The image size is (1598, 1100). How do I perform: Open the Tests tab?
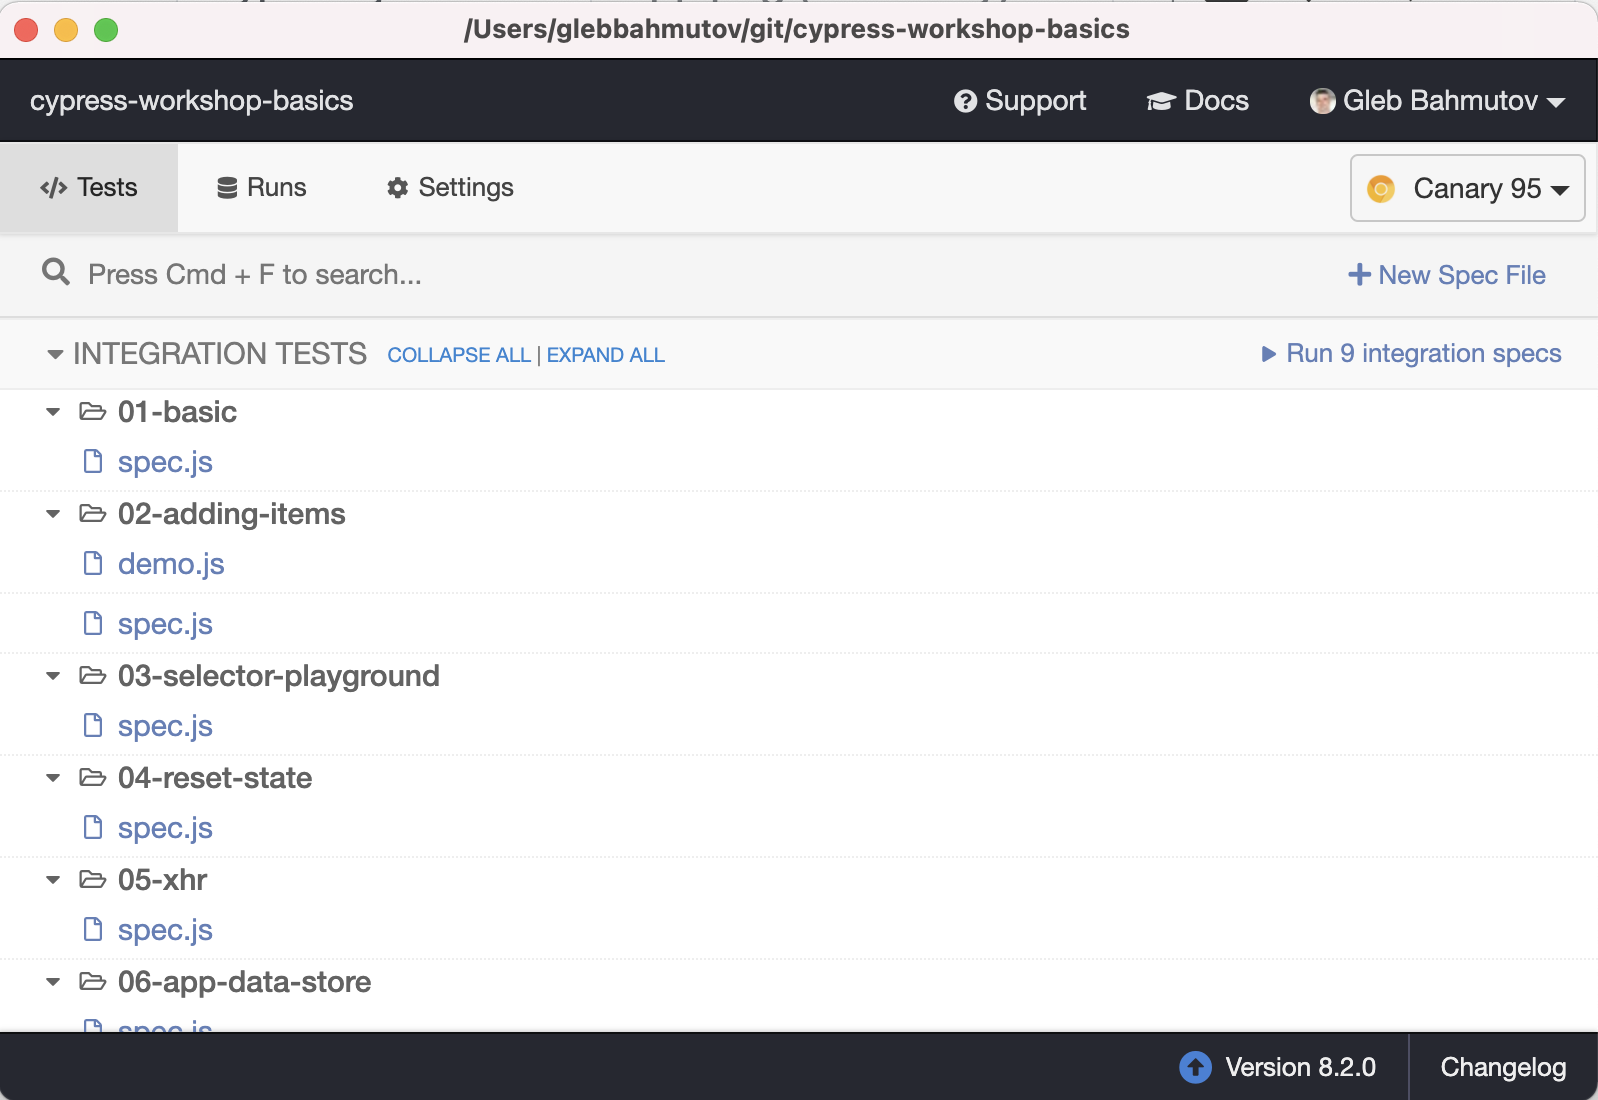pos(89,188)
